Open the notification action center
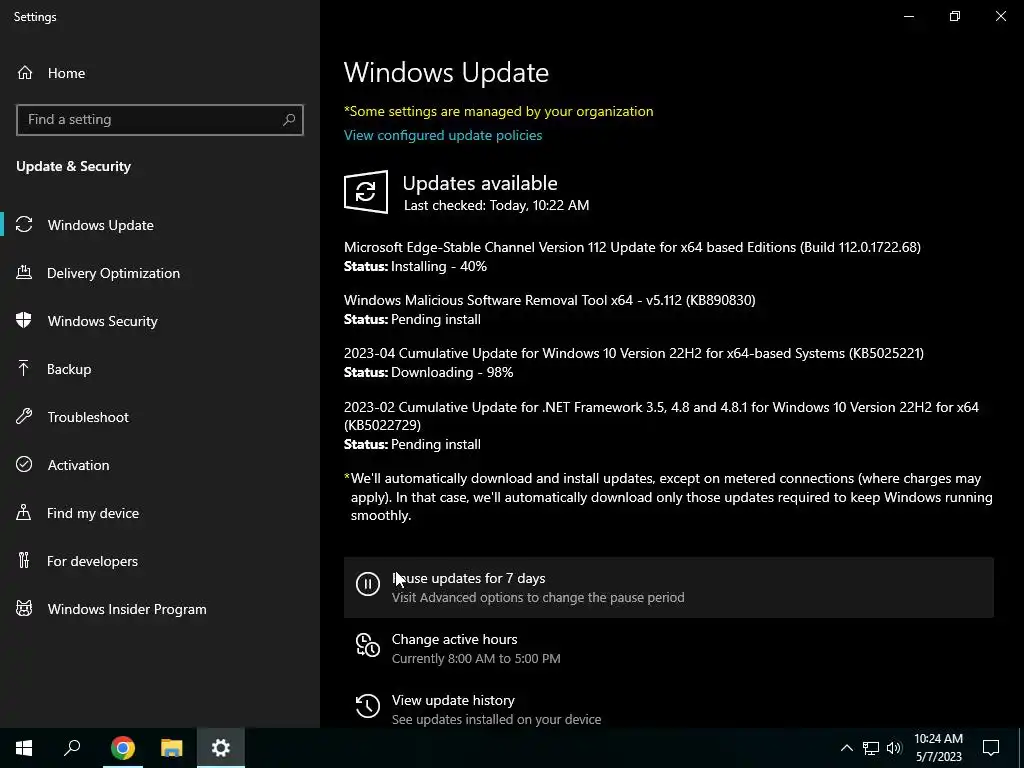The height and width of the screenshot is (768, 1024). click(x=991, y=748)
